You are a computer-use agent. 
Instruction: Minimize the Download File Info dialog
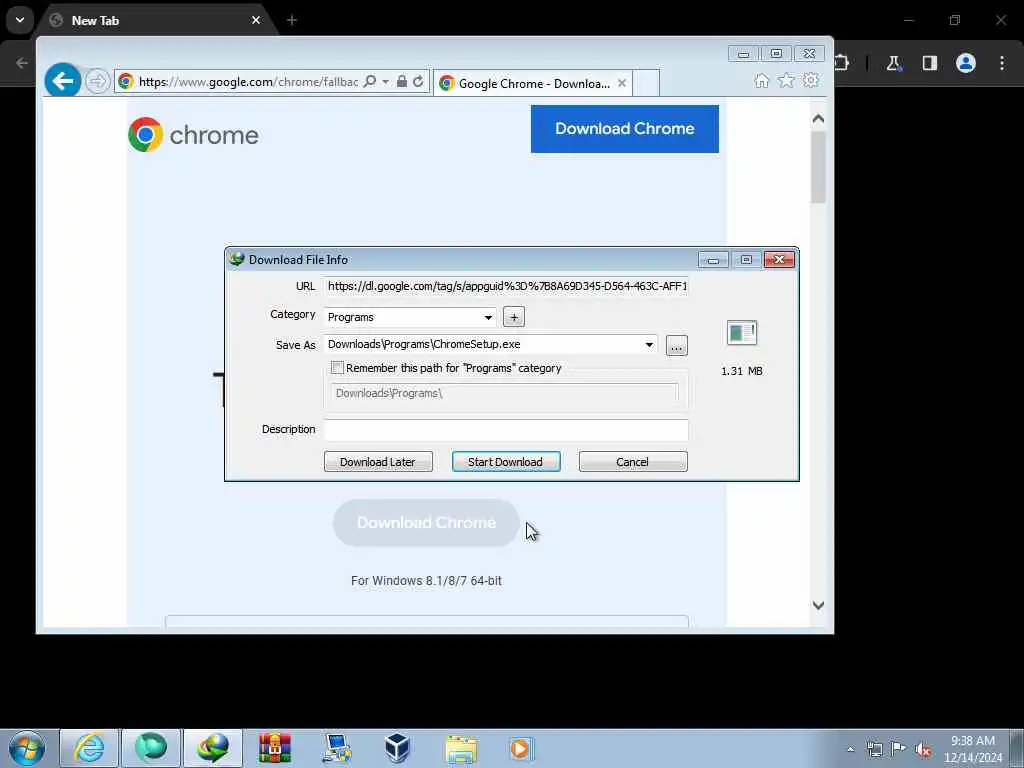[713, 260]
